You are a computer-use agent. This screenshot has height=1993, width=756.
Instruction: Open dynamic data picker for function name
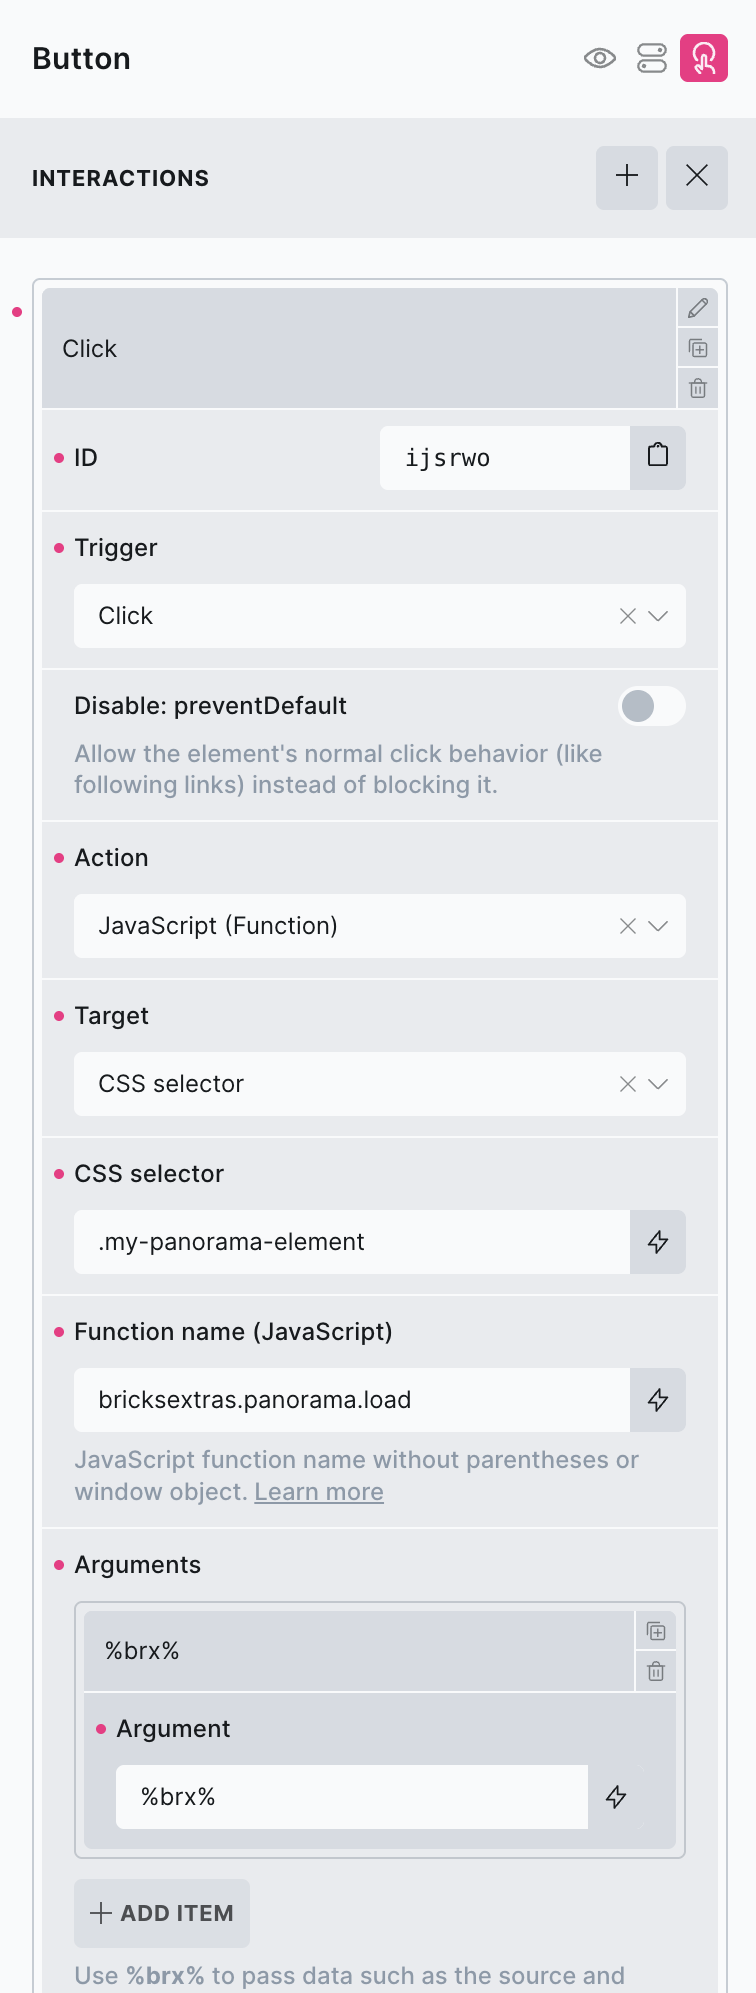coord(658,1400)
